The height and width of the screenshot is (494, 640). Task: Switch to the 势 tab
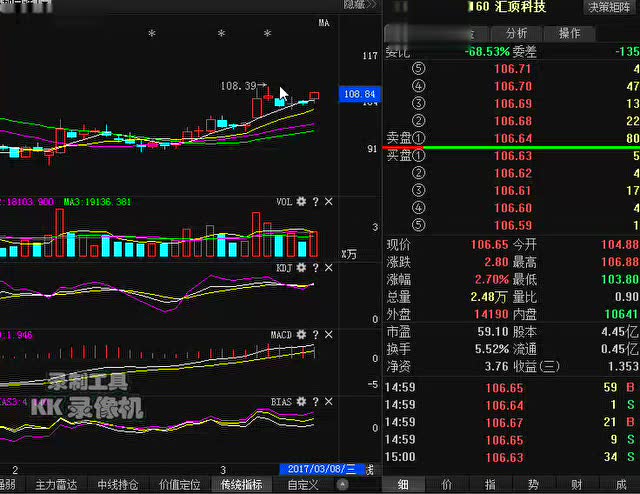click(x=533, y=485)
